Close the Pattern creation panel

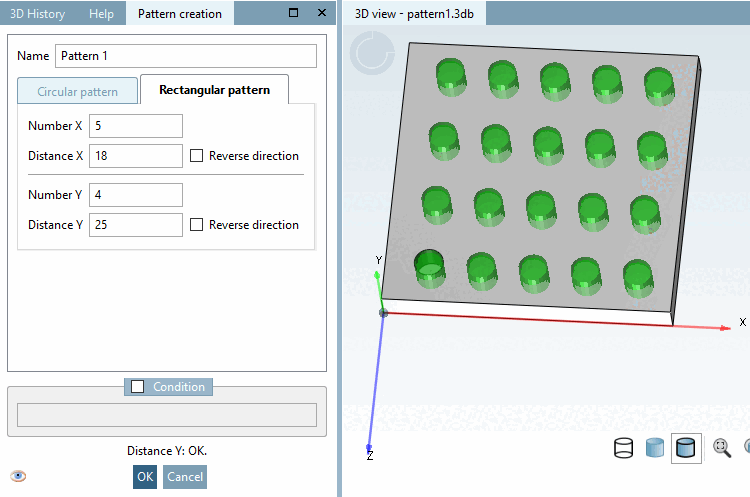[x=322, y=13]
